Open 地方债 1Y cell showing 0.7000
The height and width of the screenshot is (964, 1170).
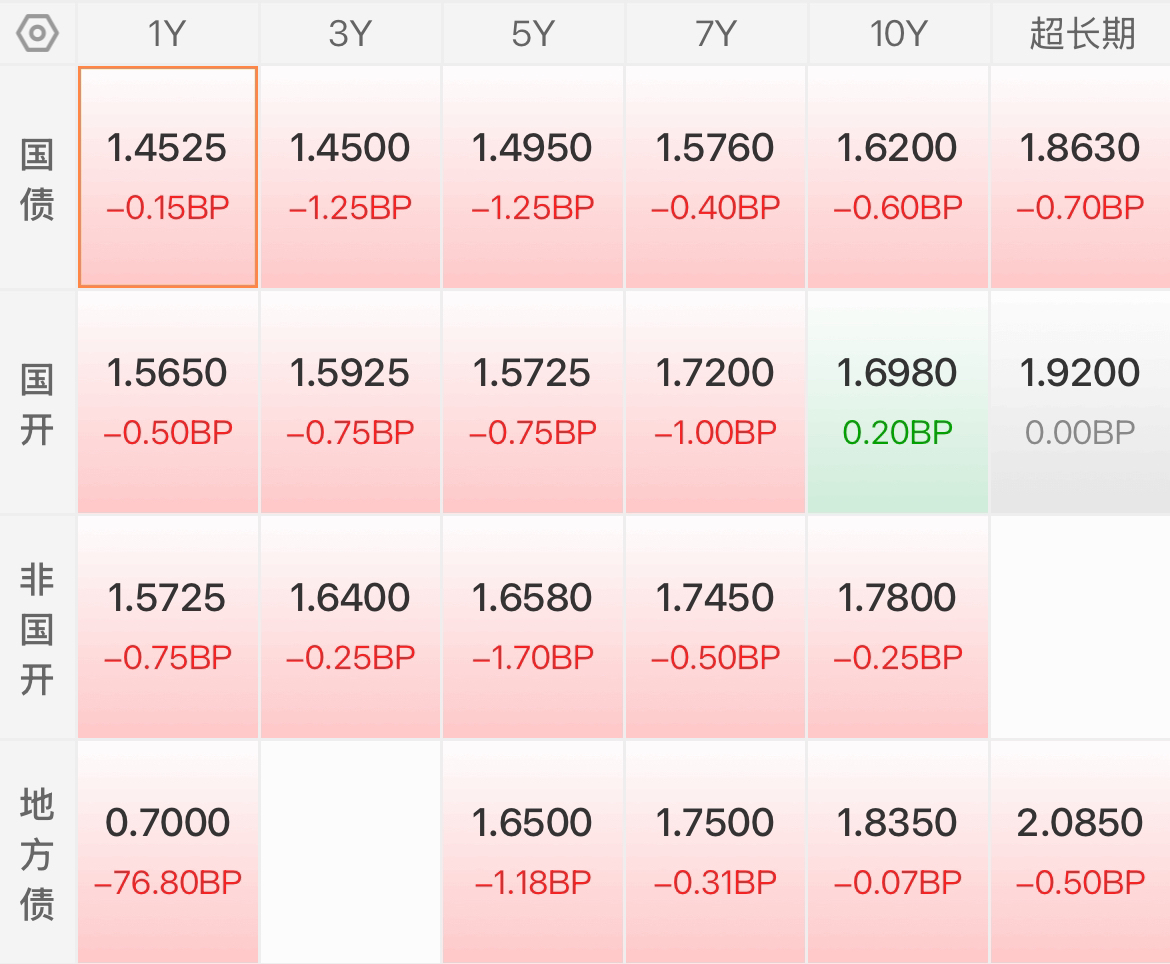[168, 852]
